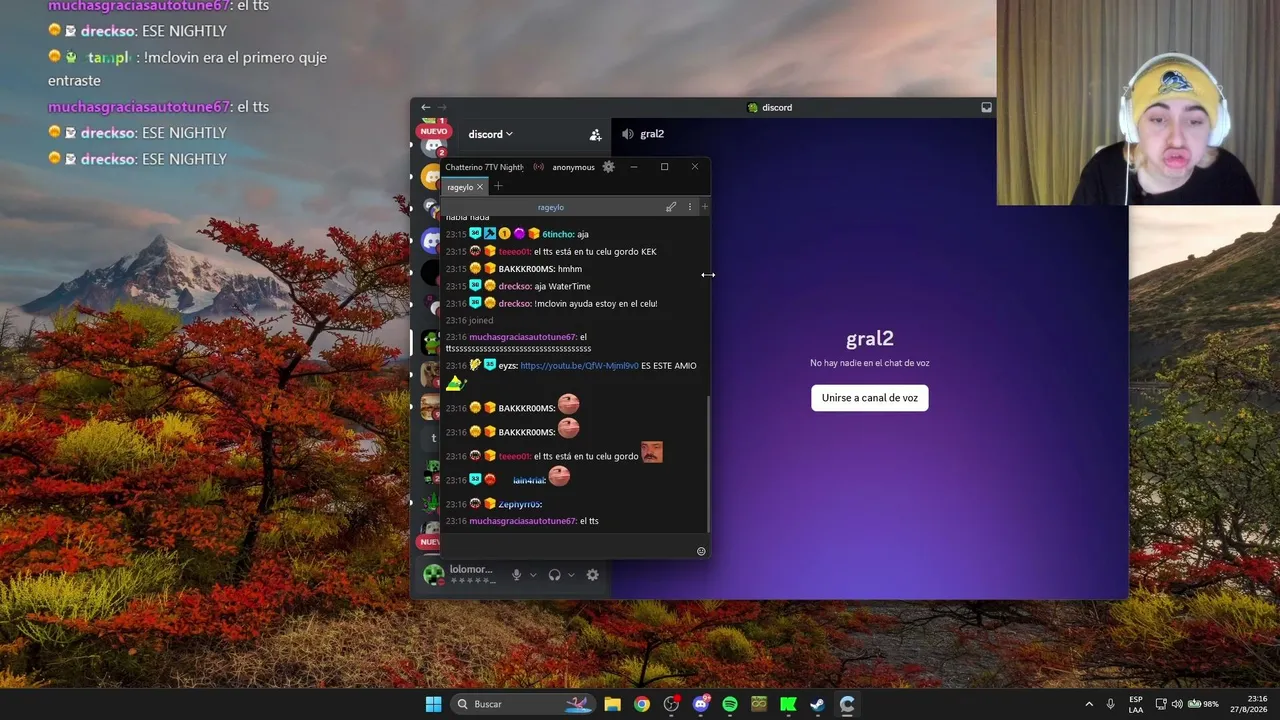Click the system tray microphone icon
This screenshot has height=720, width=1280.
pos(1111,704)
